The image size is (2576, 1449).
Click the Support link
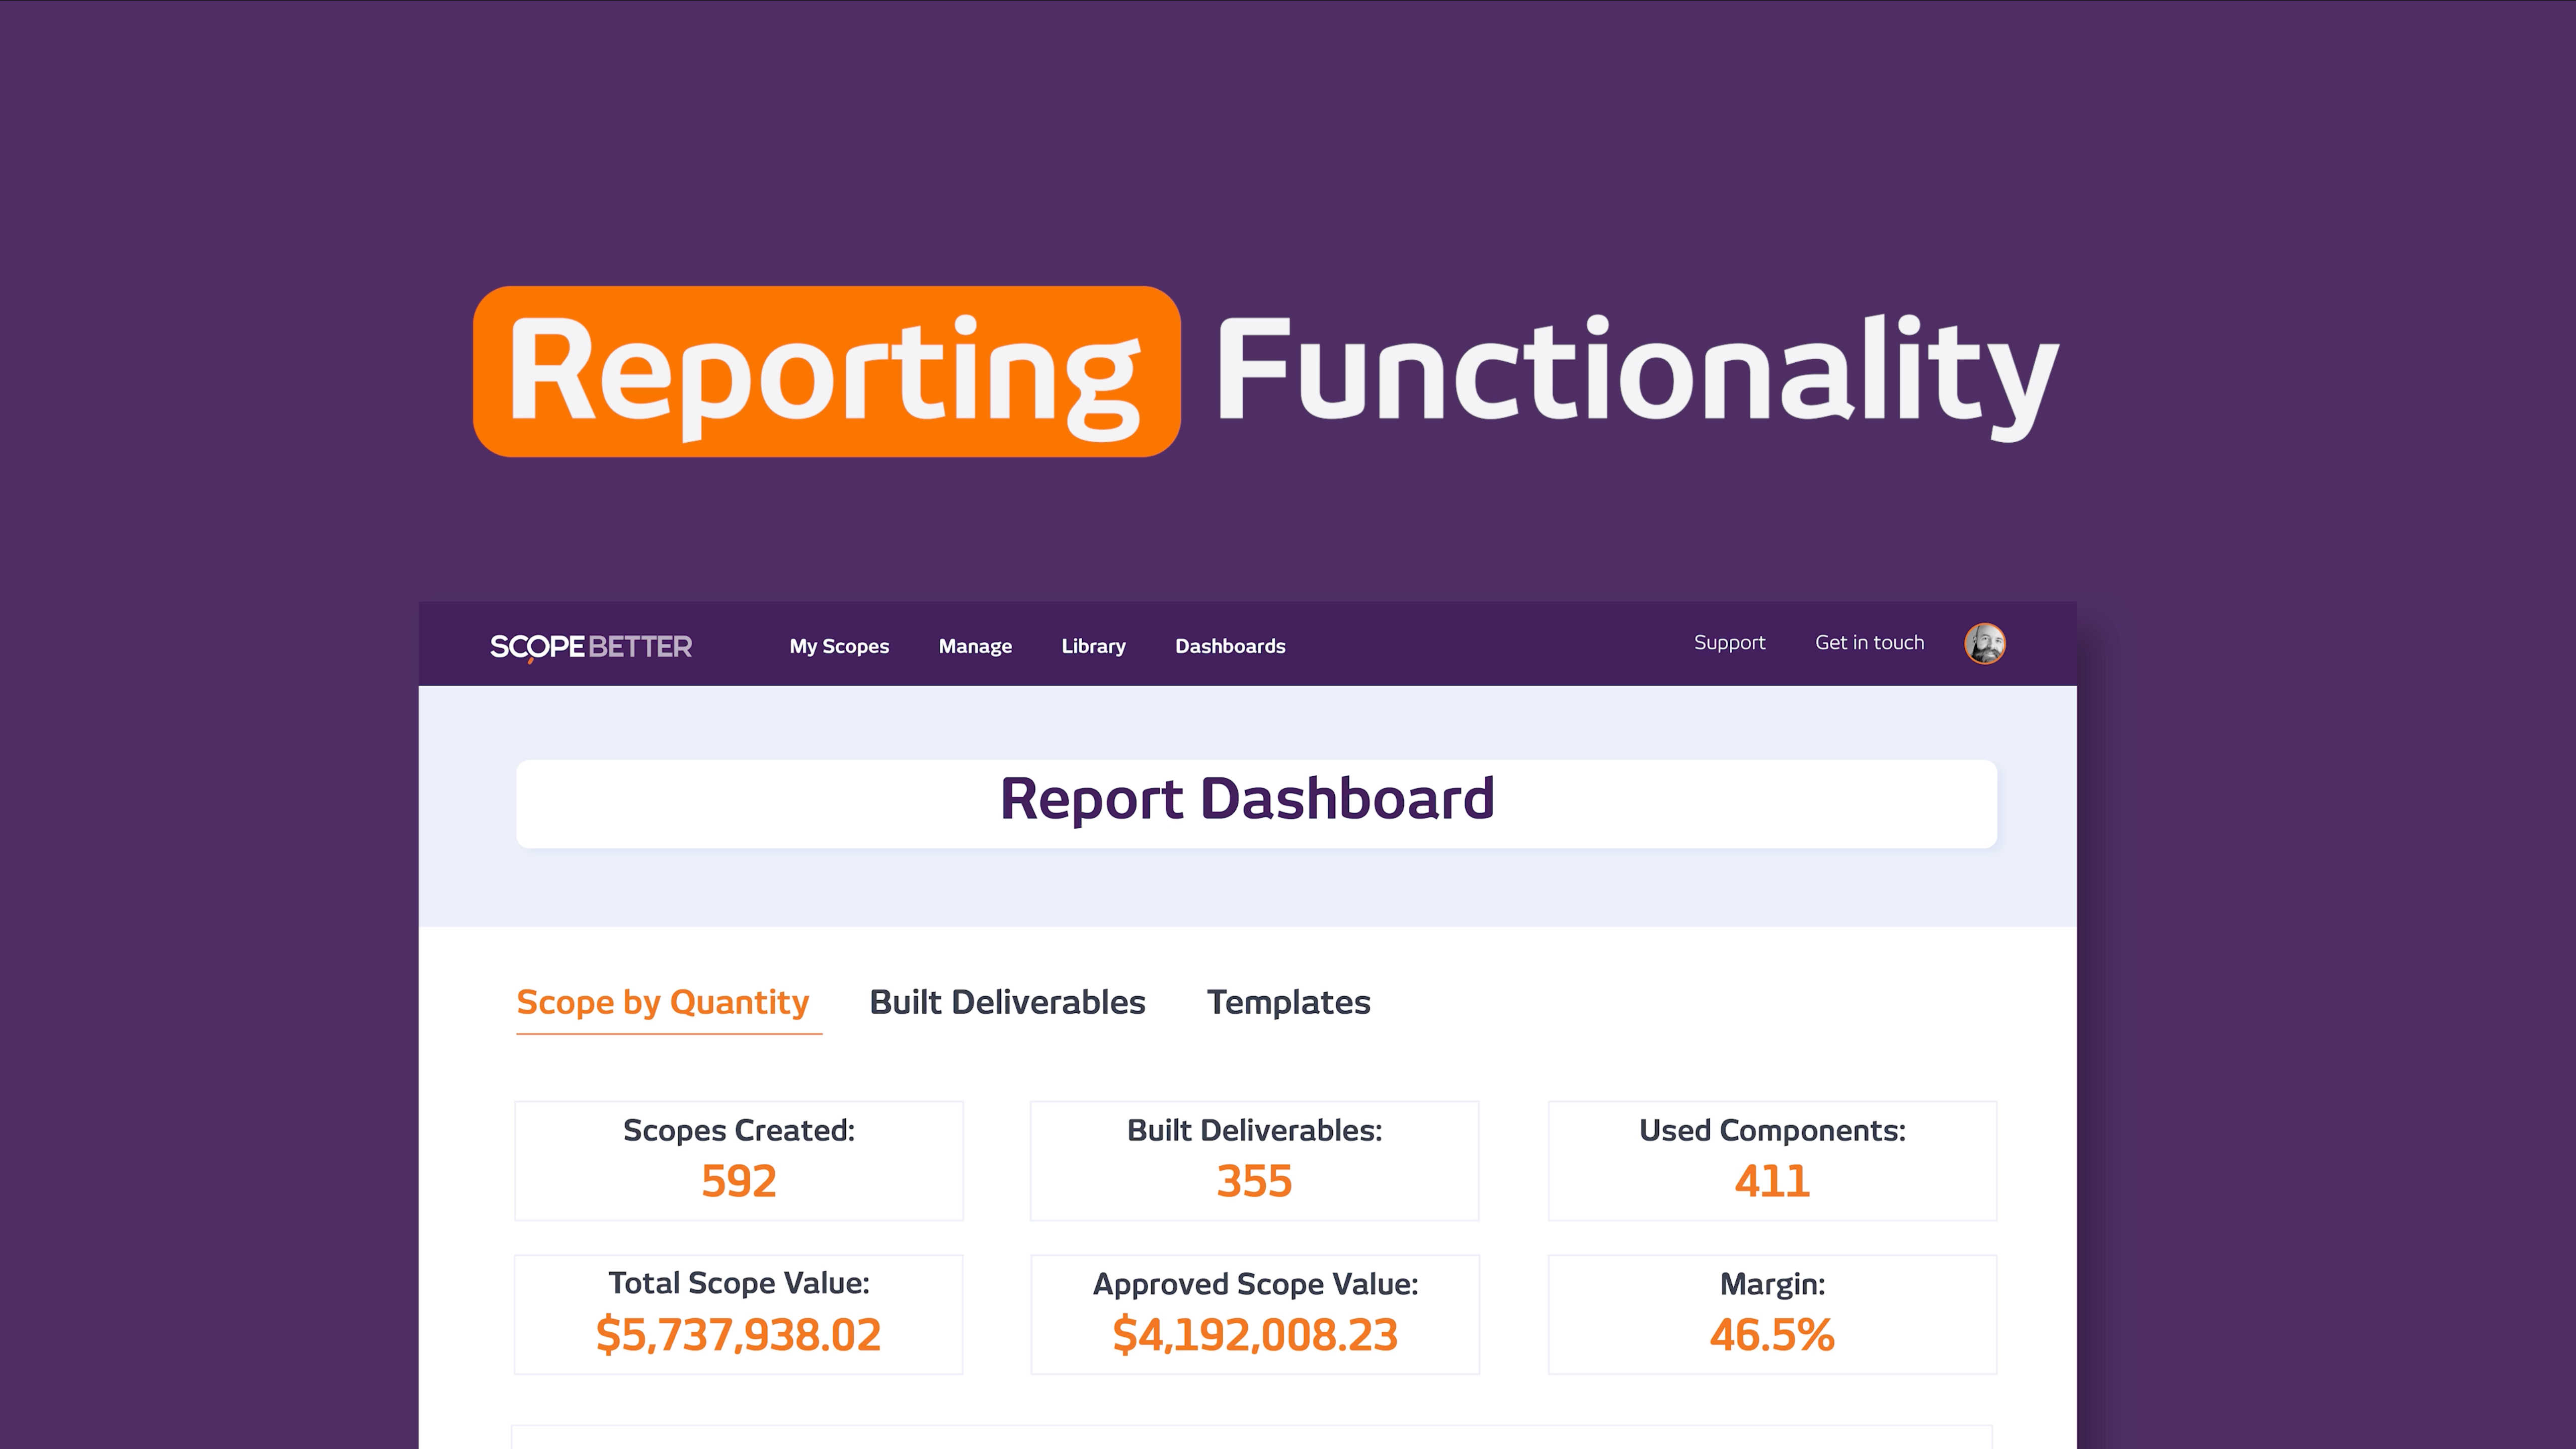coord(1729,643)
